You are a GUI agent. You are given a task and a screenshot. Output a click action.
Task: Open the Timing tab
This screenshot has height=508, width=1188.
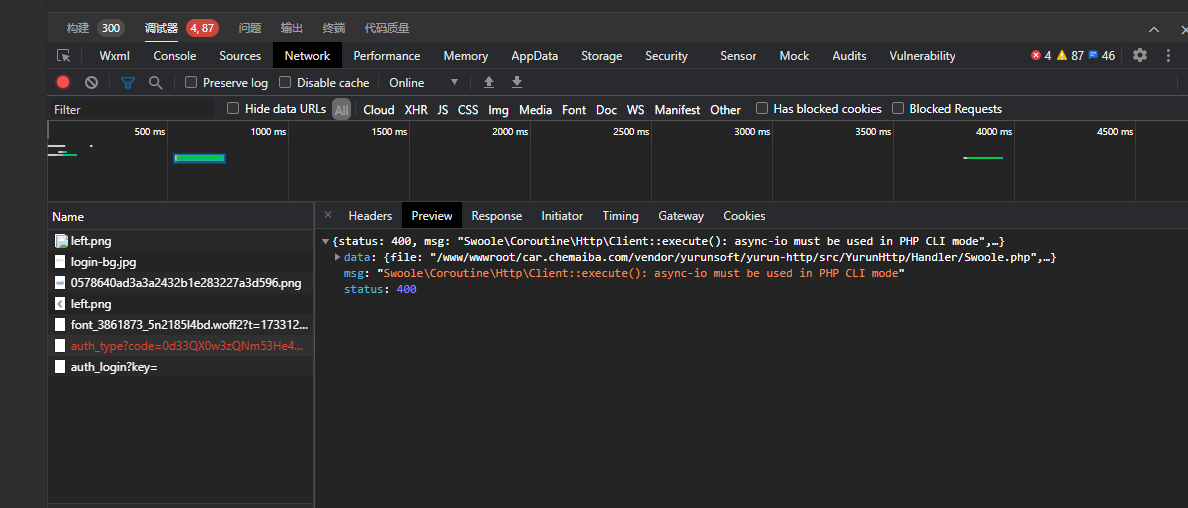coord(621,215)
